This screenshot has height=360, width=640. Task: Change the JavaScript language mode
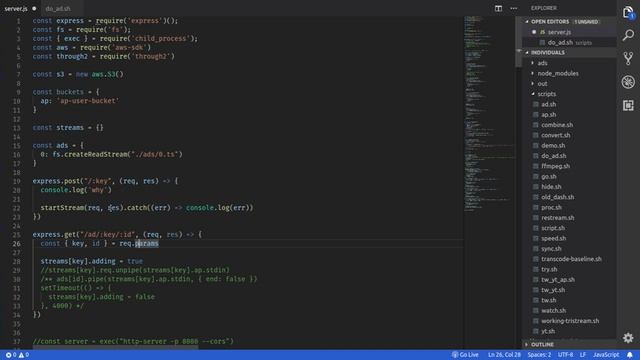[x=606, y=355]
